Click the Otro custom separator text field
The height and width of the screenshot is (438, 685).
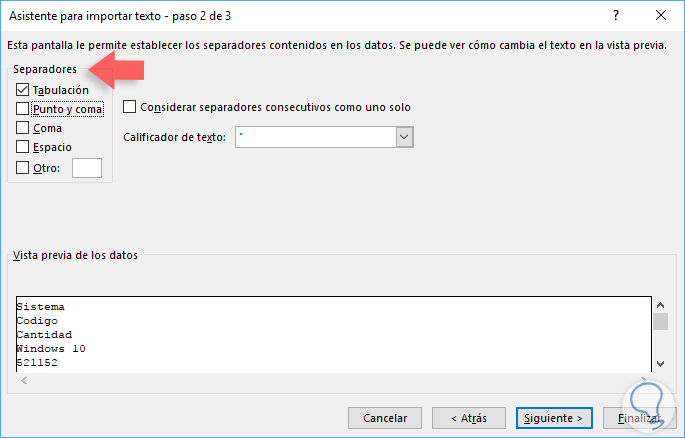point(87,168)
